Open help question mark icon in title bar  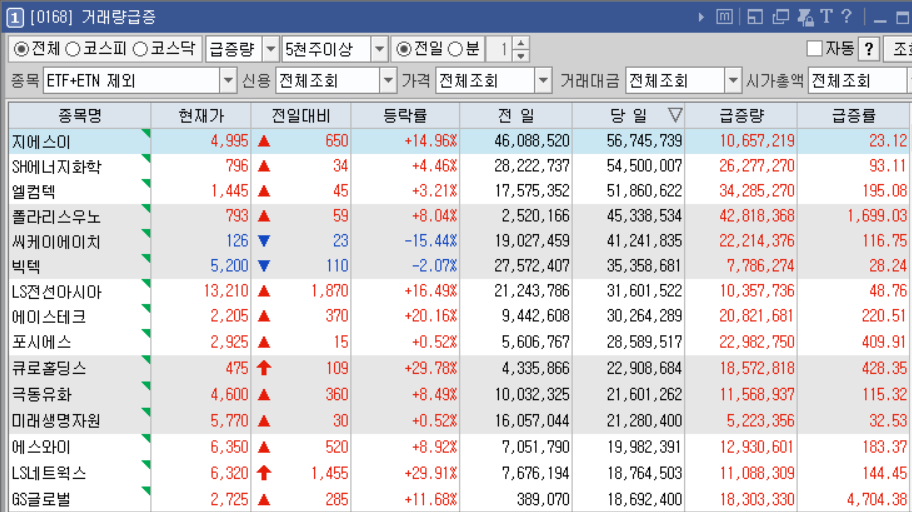[847, 16]
